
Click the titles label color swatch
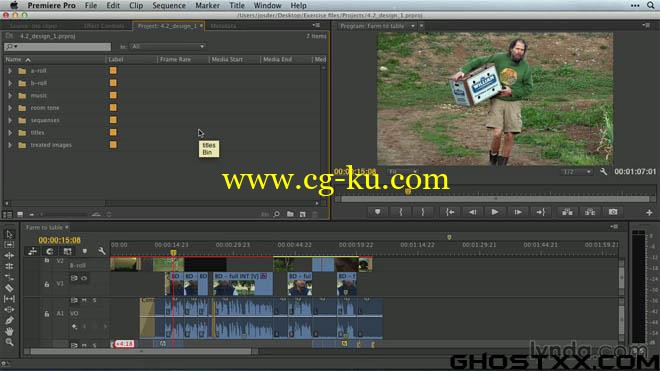click(x=113, y=132)
